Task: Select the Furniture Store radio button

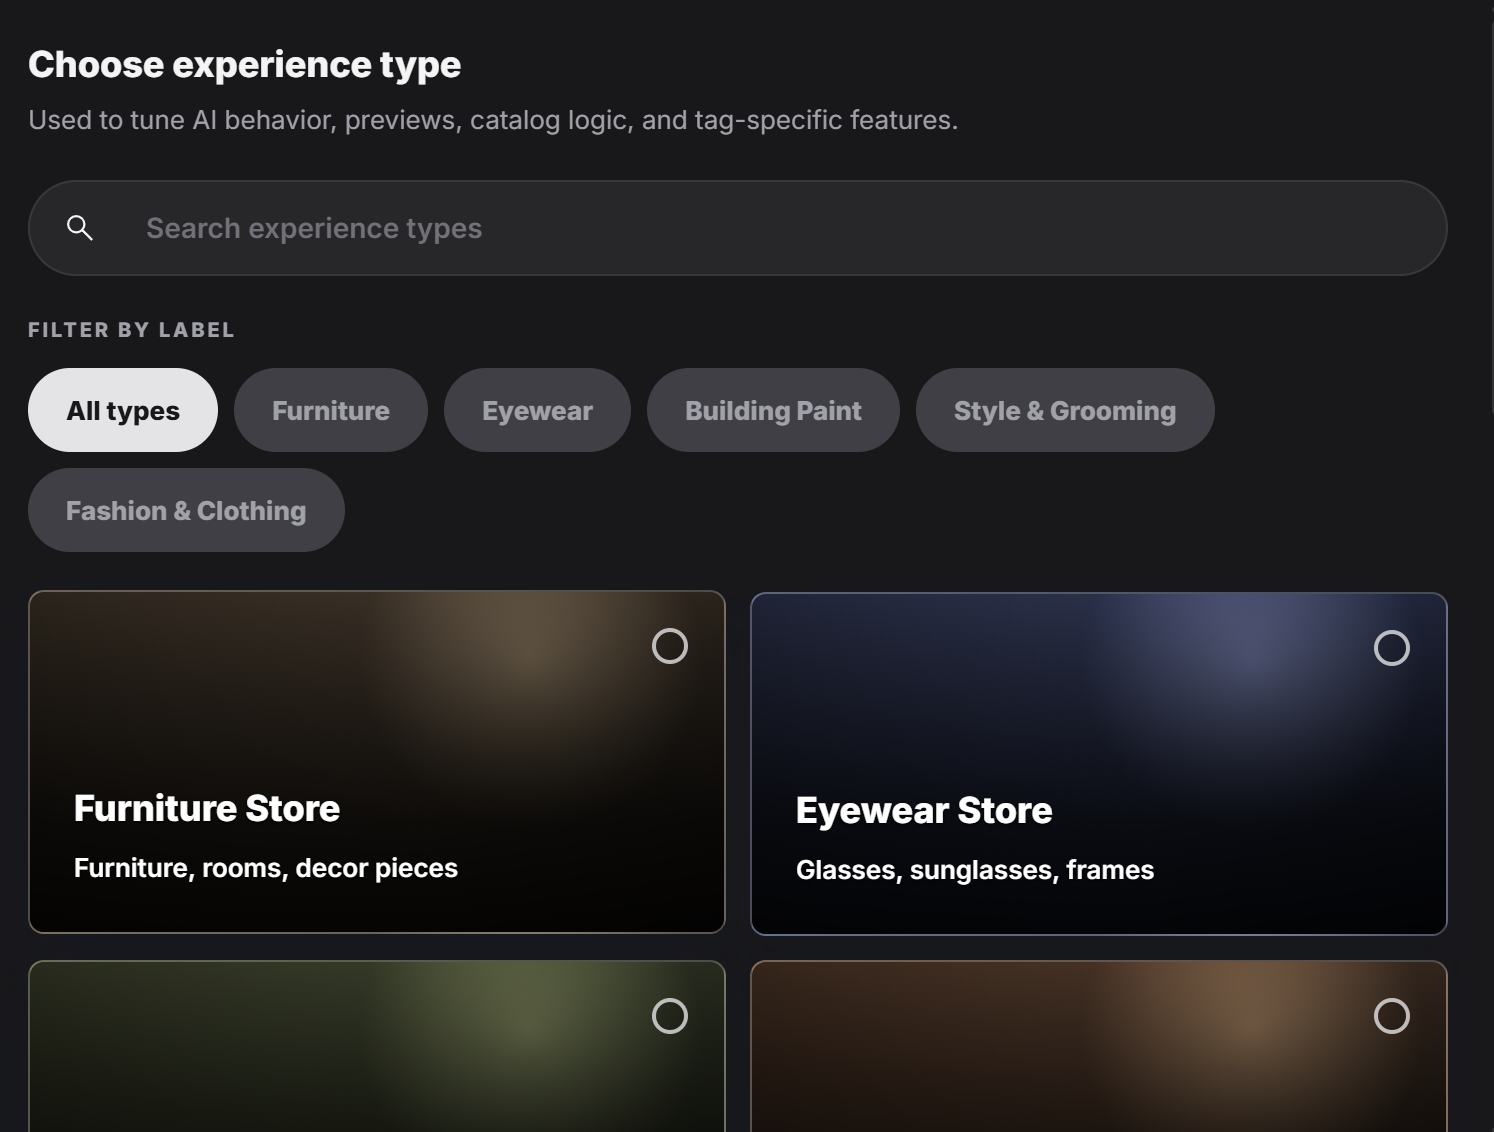Action: (670, 646)
